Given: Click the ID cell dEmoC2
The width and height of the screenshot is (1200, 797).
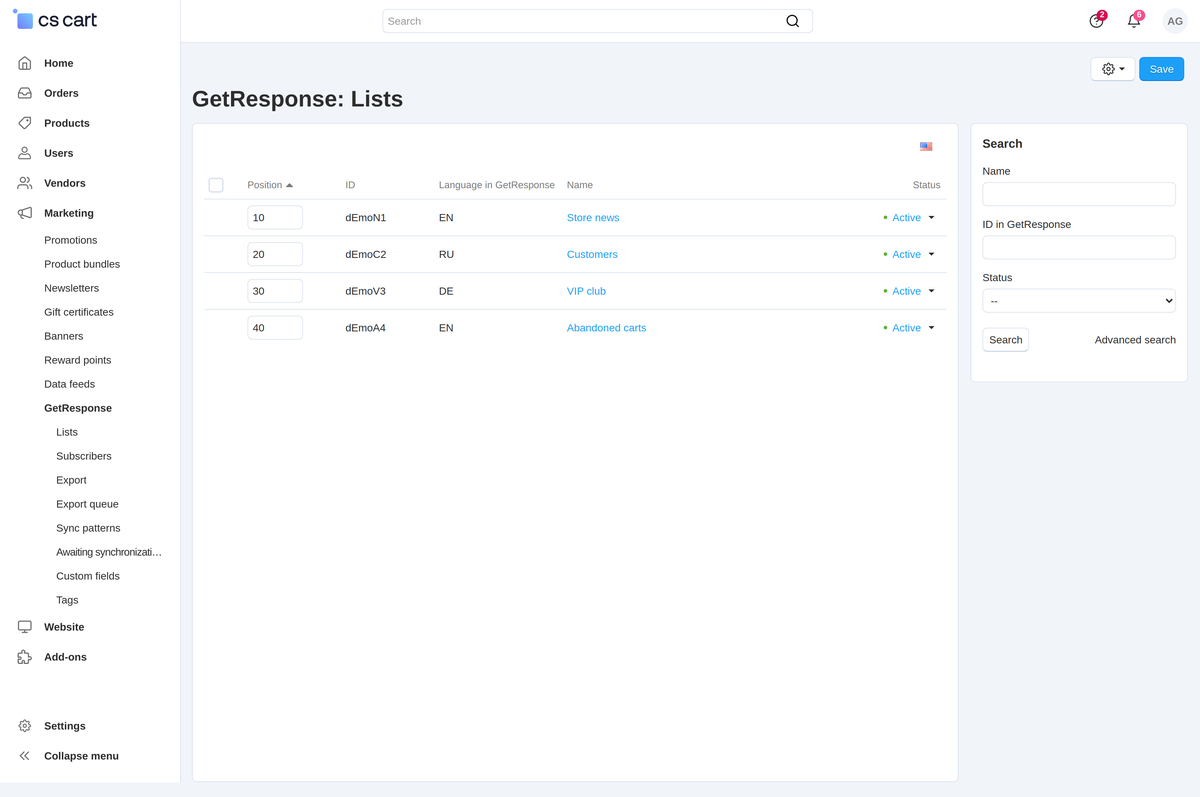Looking at the screenshot, I should pyautogui.click(x=366, y=254).
